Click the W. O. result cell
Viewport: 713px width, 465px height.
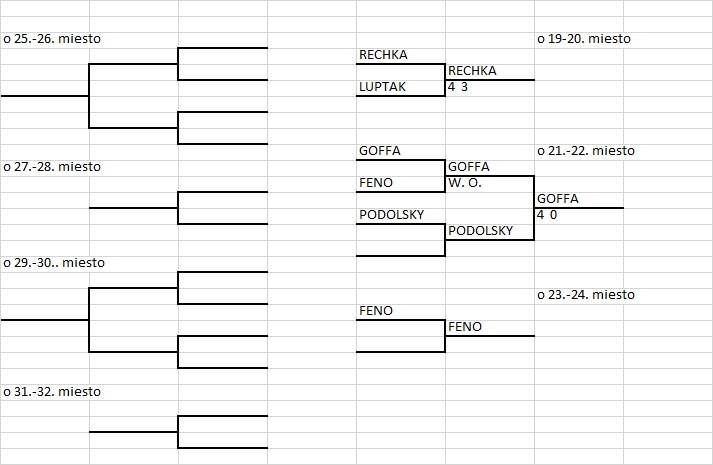pos(490,183)
